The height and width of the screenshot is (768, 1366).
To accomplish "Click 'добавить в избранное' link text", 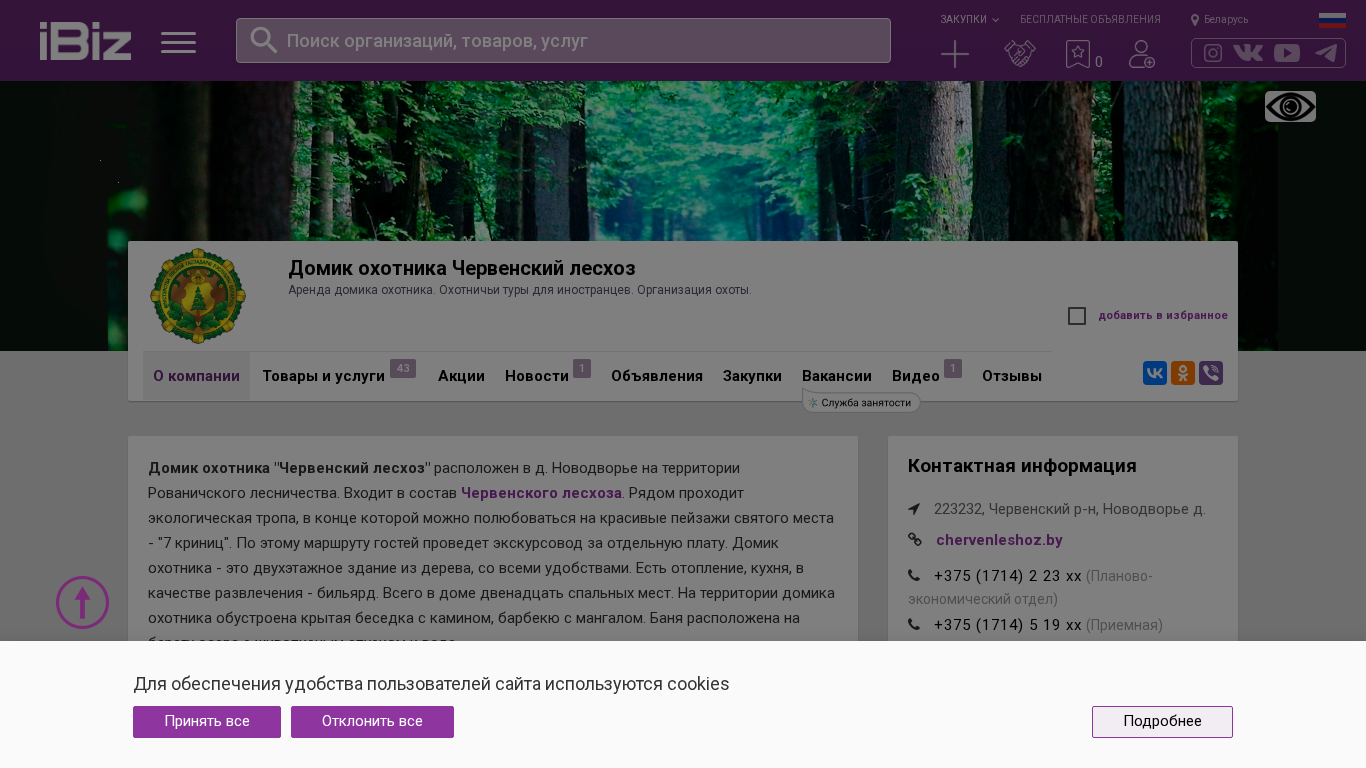I will 1163,316.
